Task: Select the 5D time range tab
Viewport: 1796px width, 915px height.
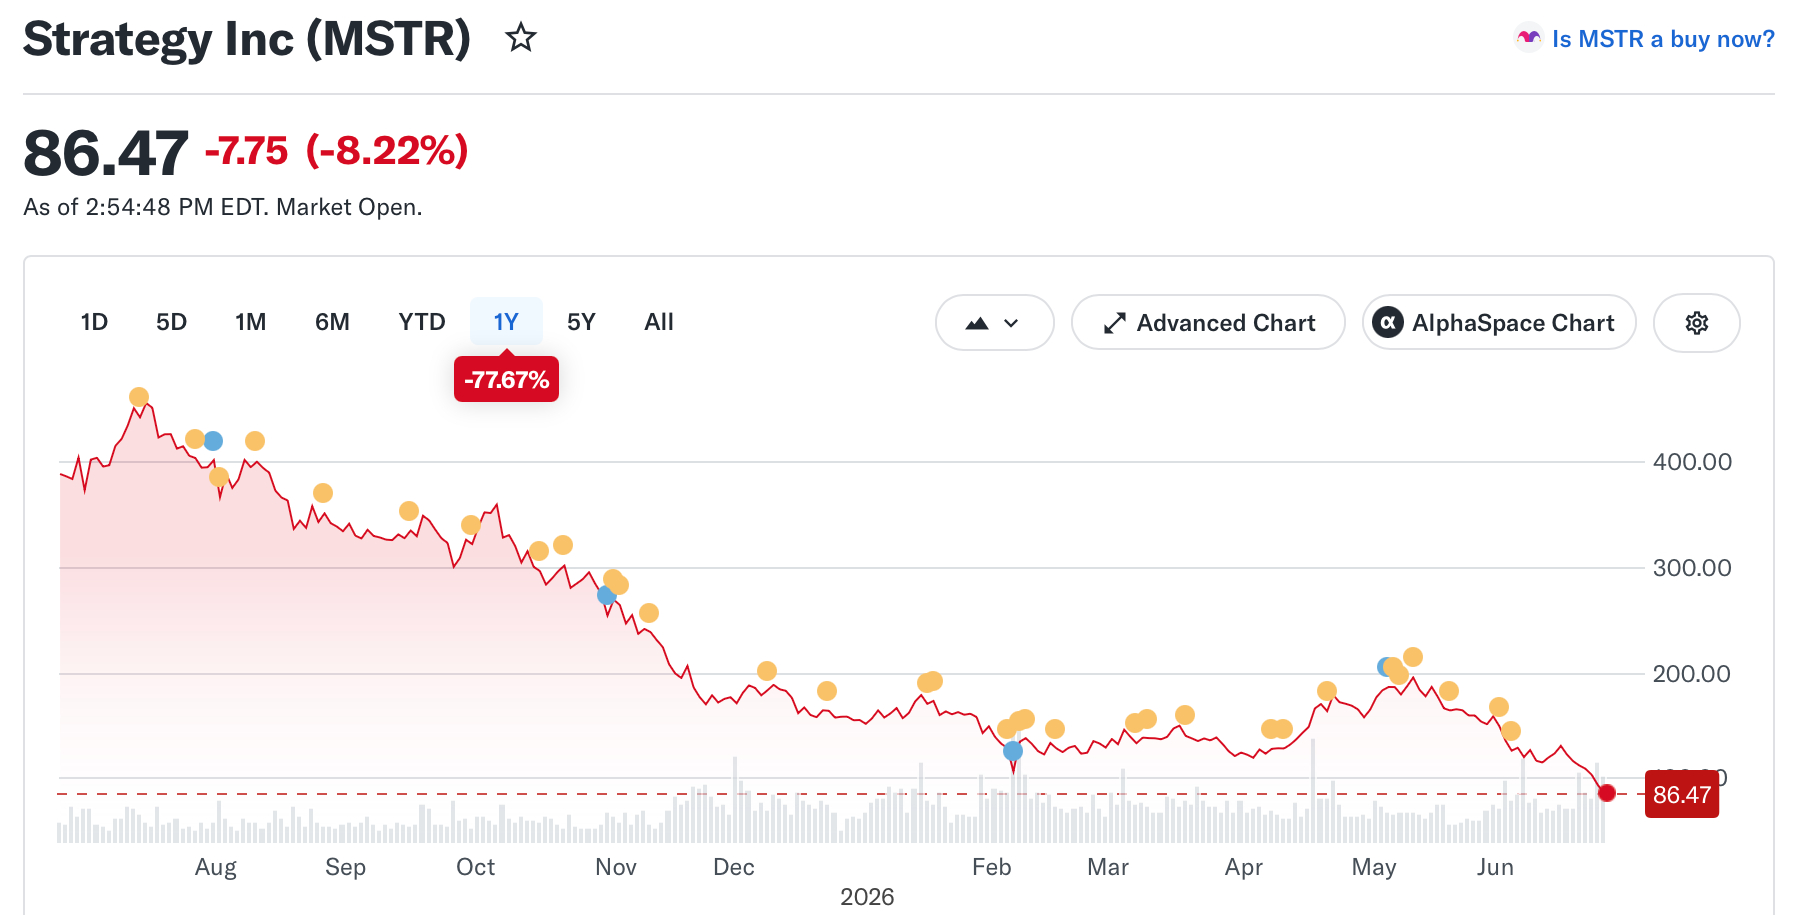Action: click(171, 322)
